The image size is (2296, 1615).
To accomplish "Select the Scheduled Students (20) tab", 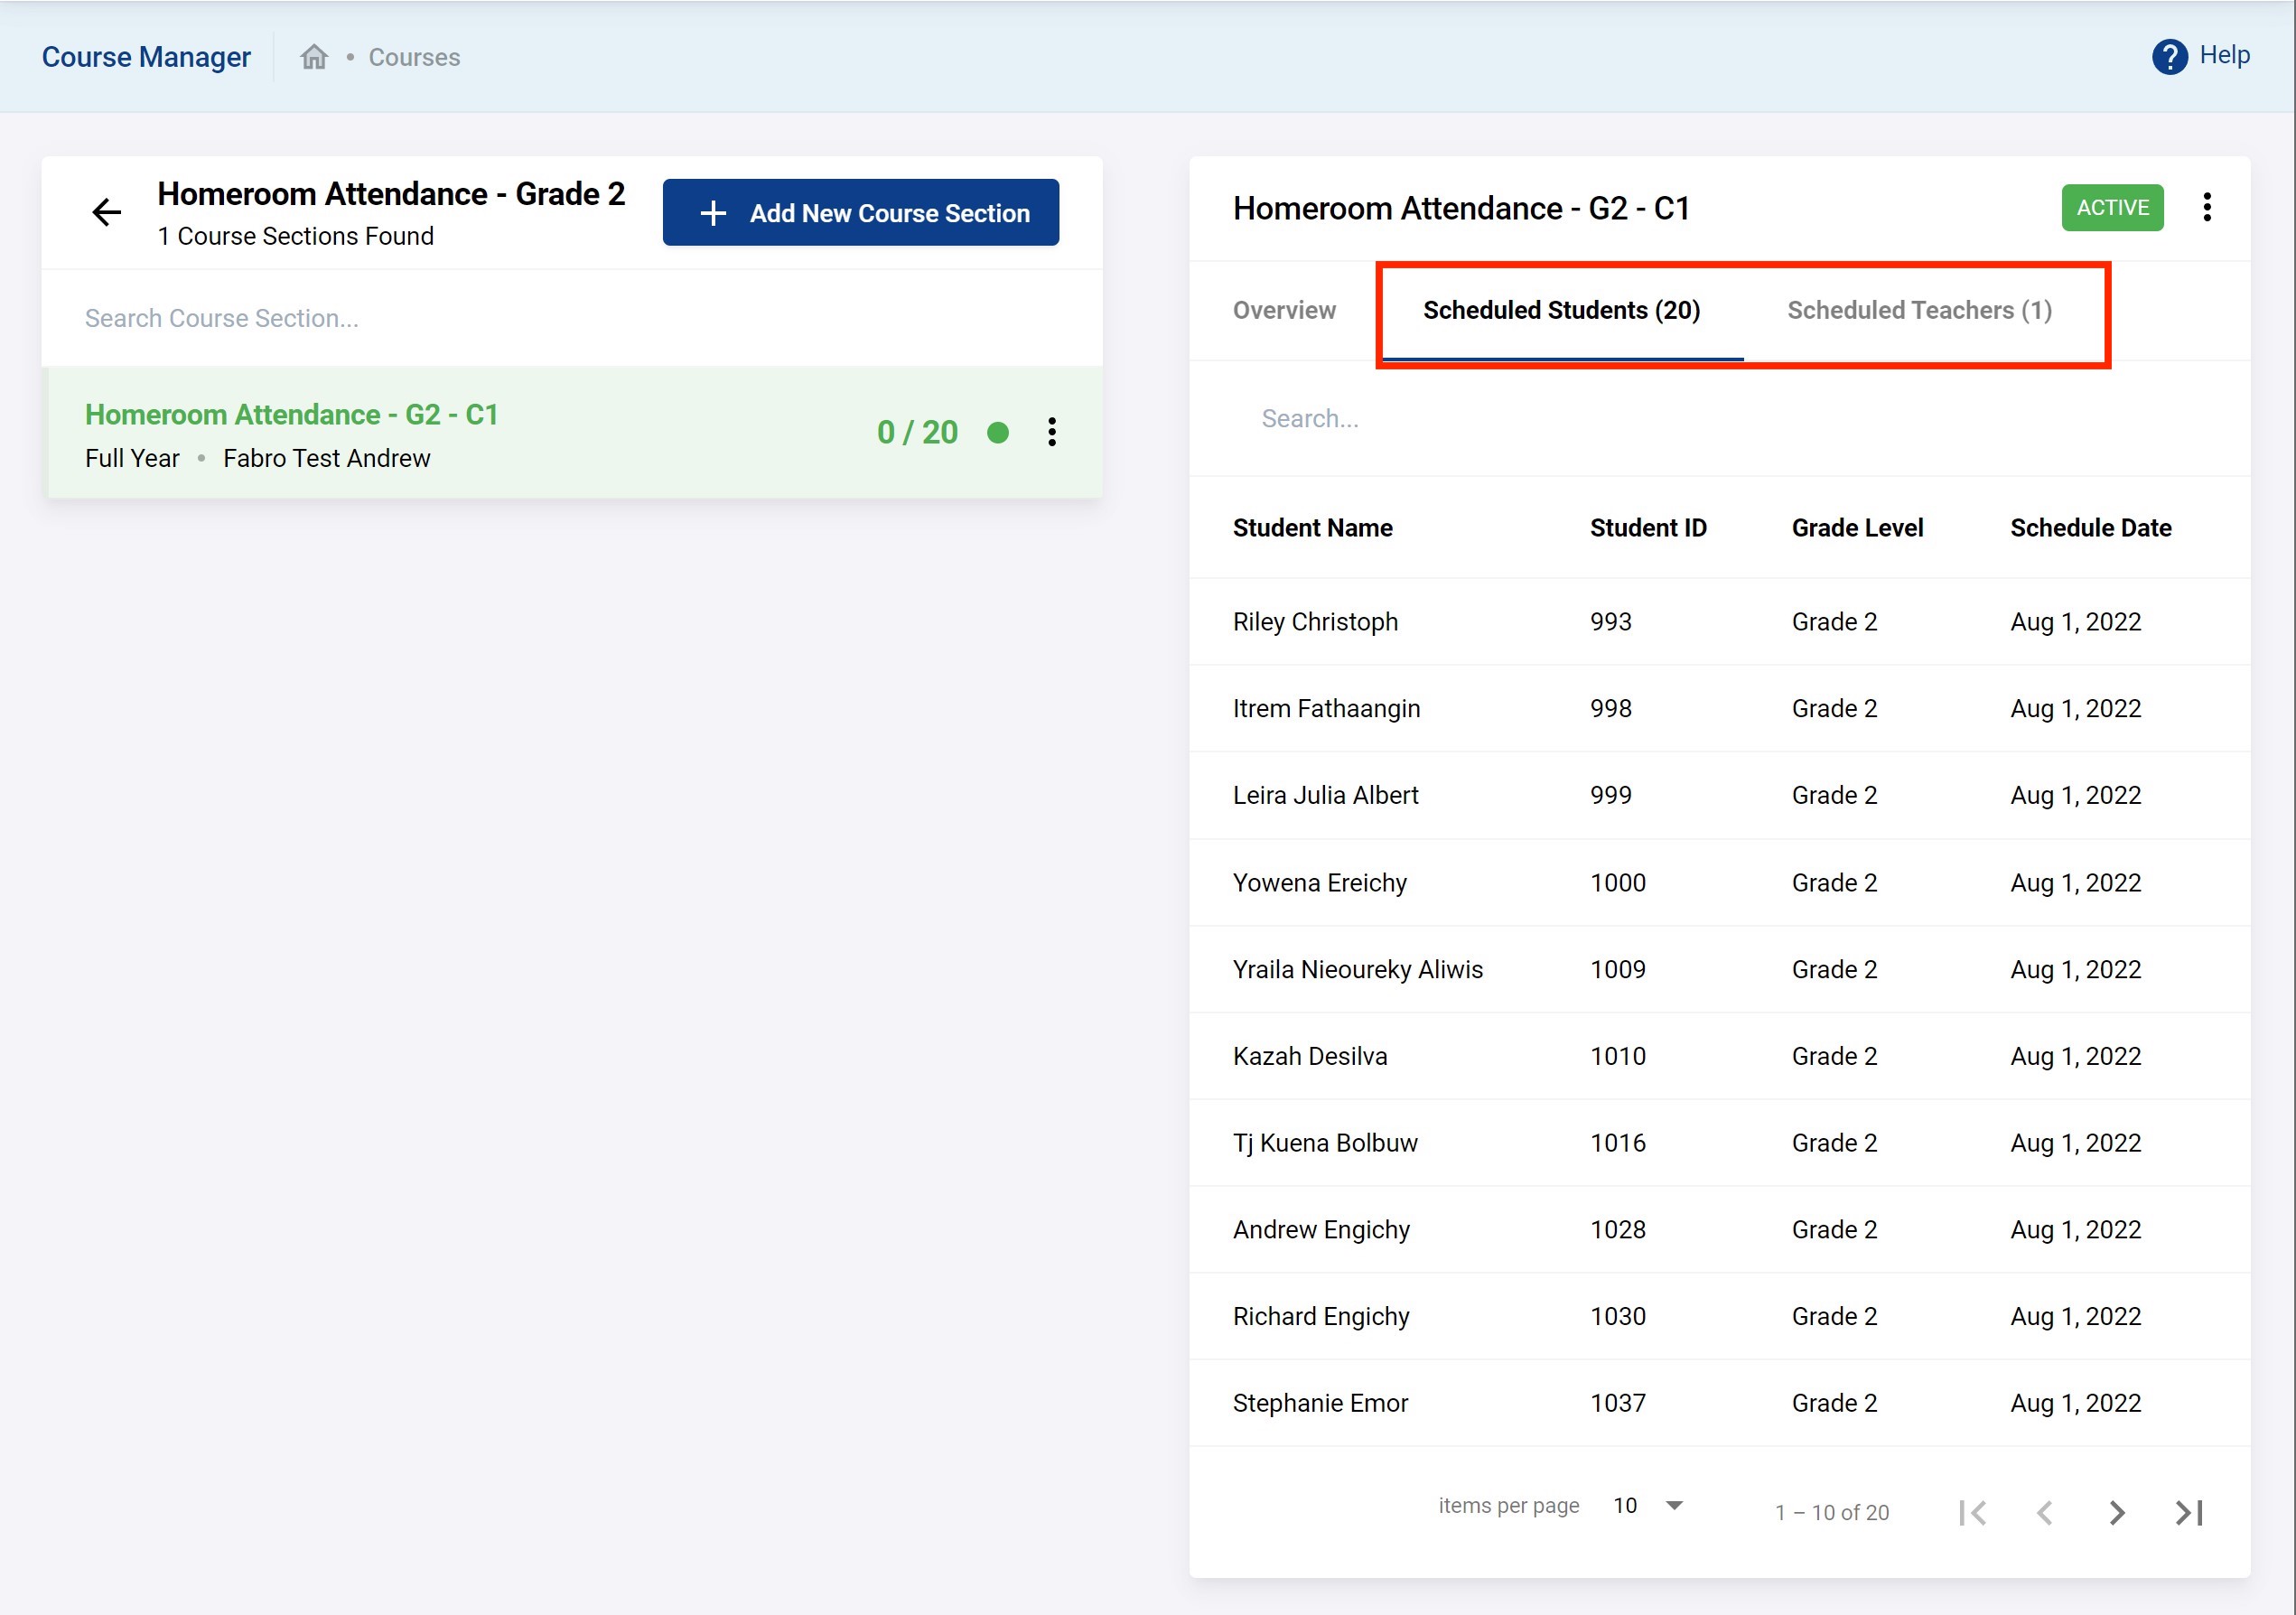I will point(1561,310).
